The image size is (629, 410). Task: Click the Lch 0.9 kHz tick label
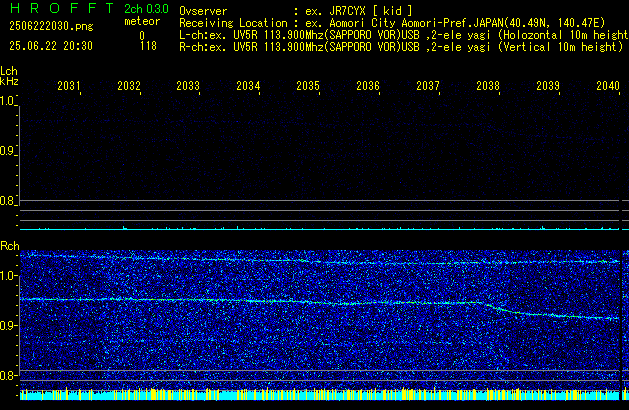coord(8,151)
